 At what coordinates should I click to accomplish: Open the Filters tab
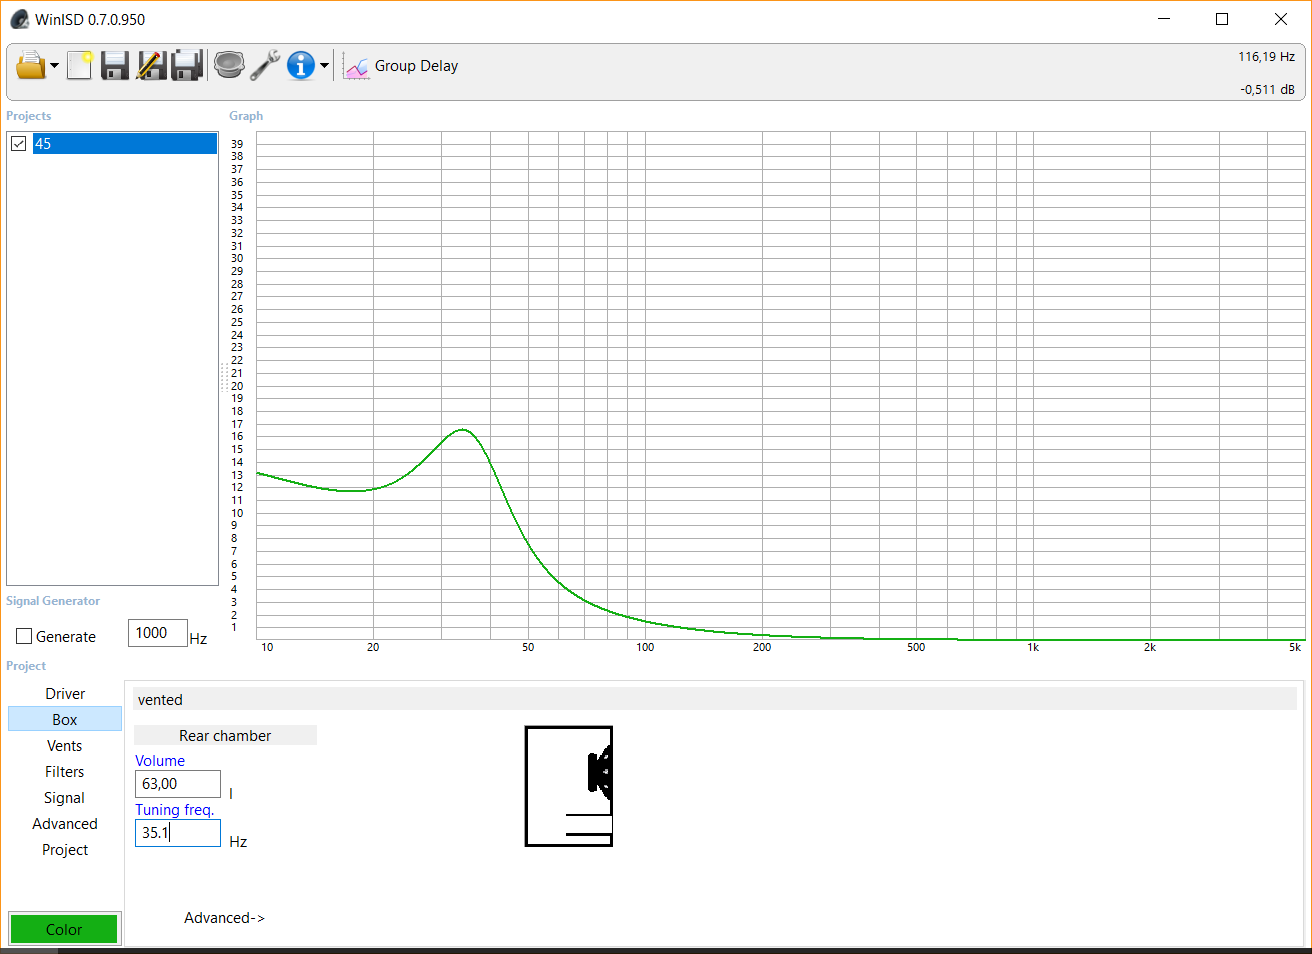[65, 772]
